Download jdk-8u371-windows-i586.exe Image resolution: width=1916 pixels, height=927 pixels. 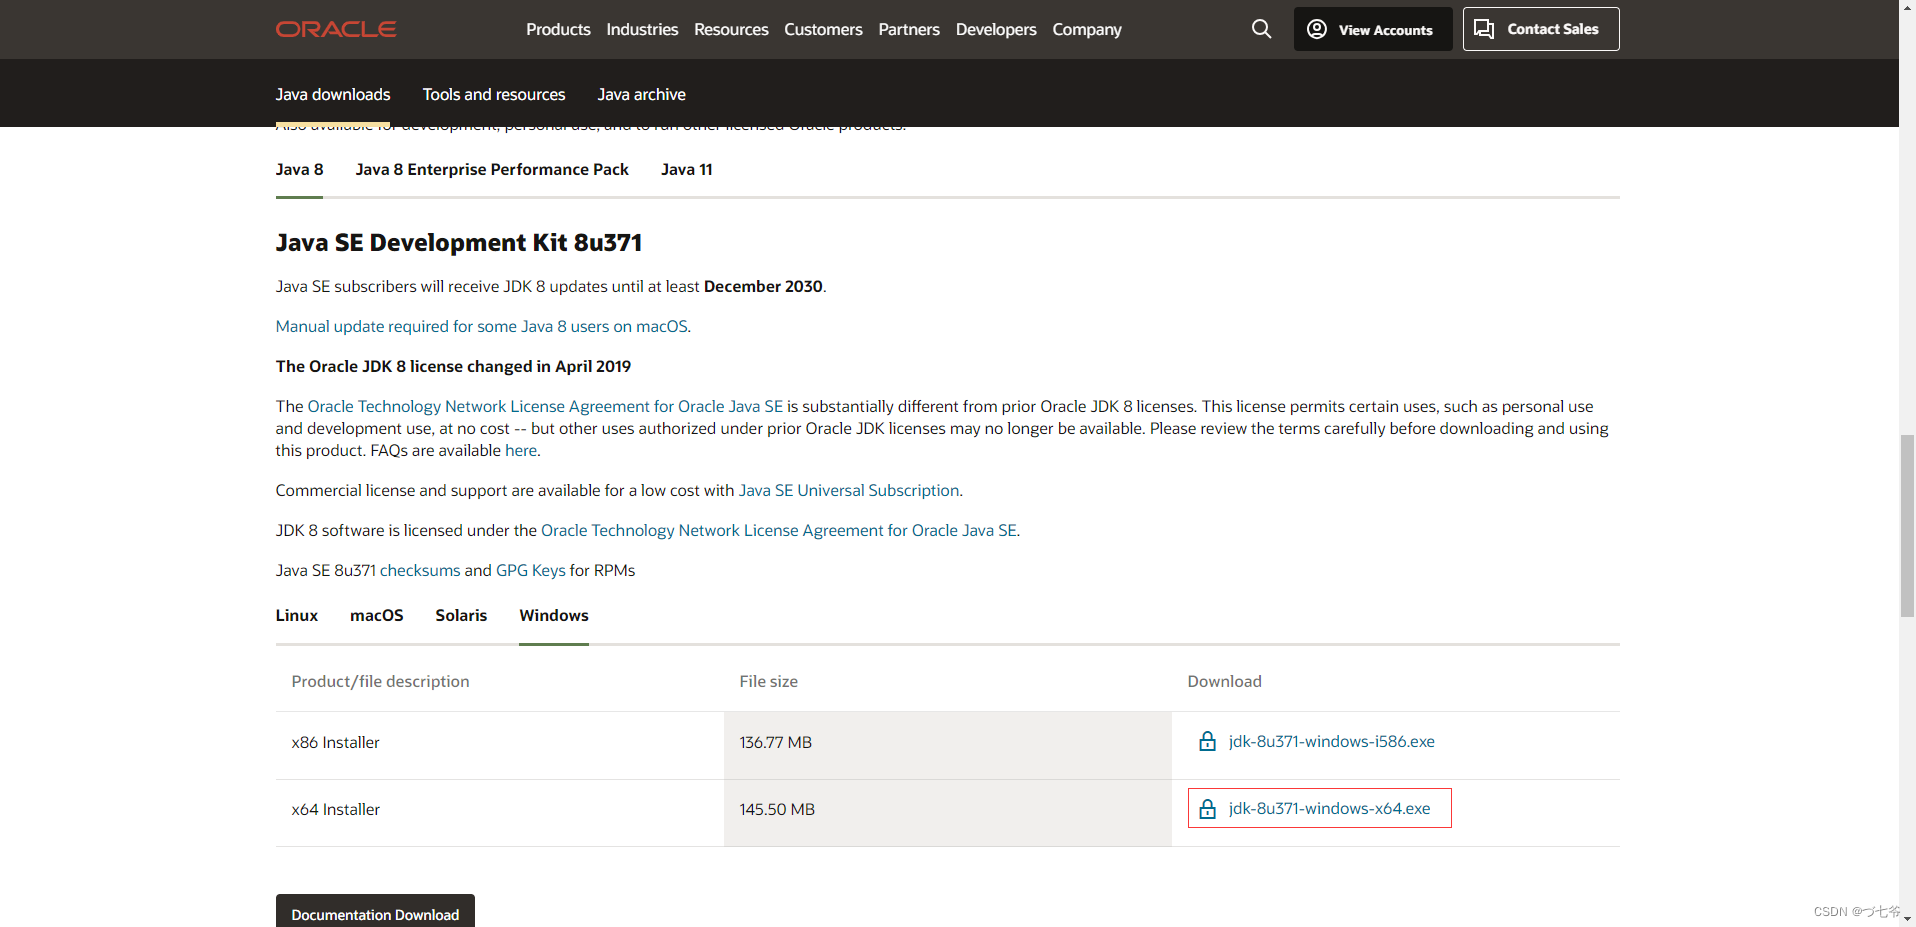coord(1332,741)
